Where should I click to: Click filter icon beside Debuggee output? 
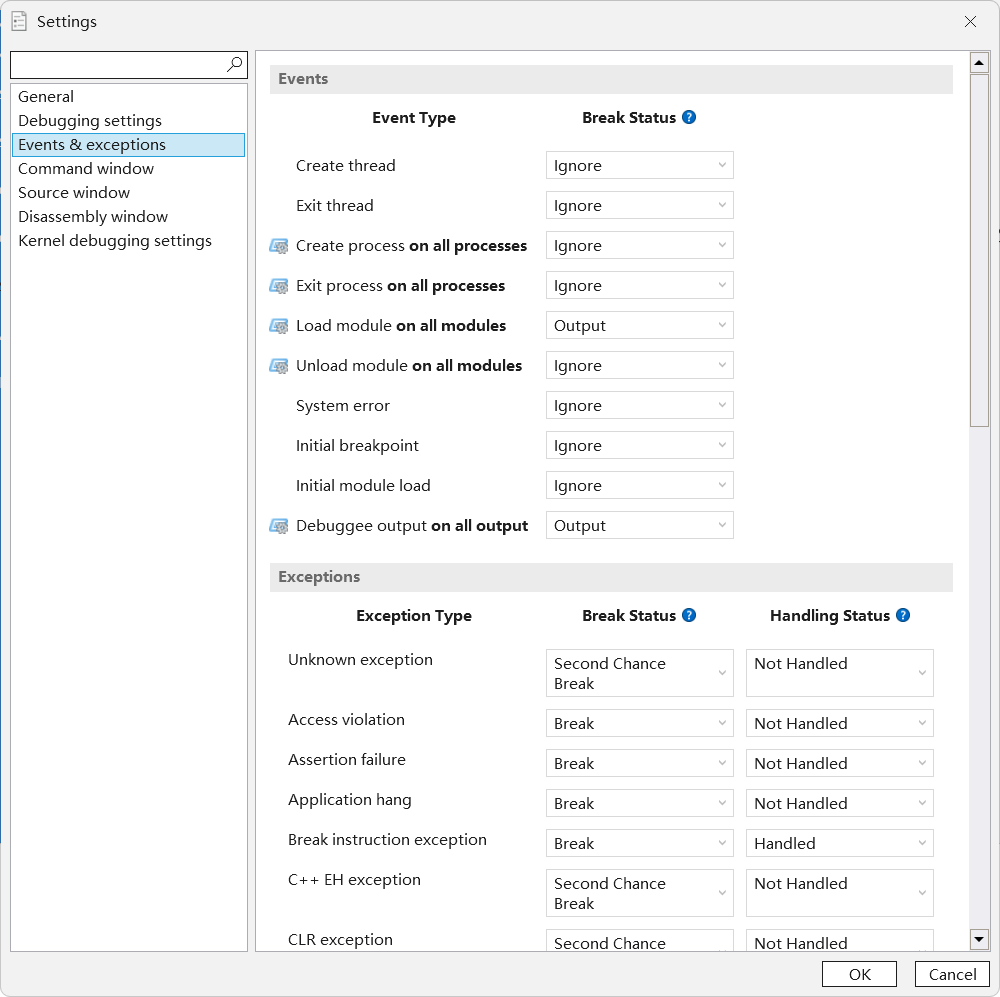[279, 526]
